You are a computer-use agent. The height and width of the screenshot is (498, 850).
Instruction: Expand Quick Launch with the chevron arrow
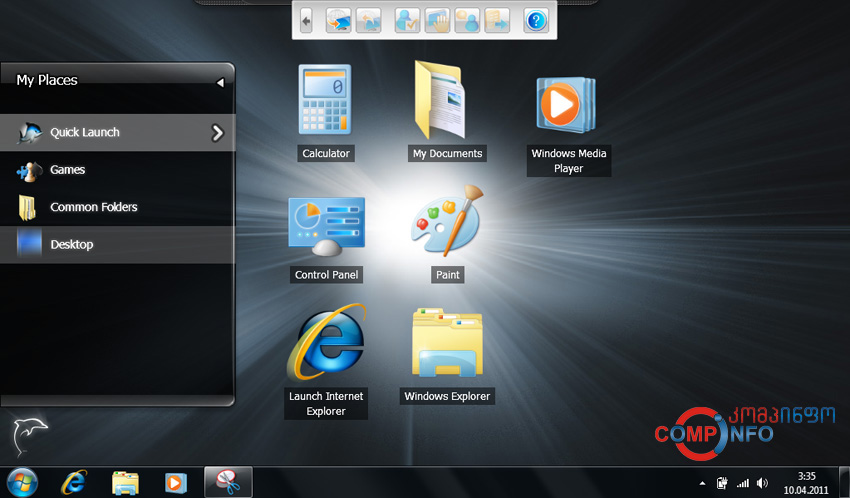[217, 133]
